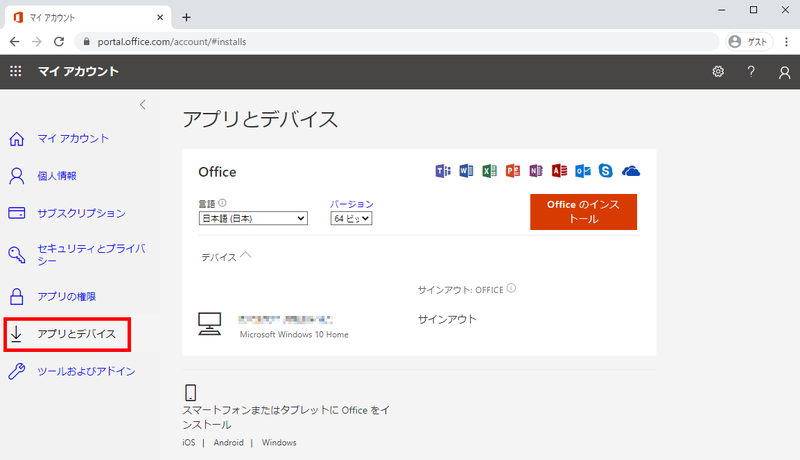Click the Outlook app icon
This screenshot has width=800, height=460.
583,171
